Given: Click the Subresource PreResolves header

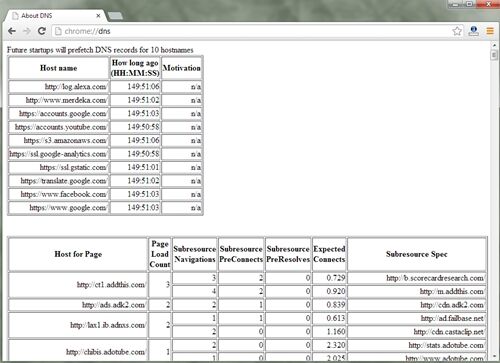Looking at the screenshot, I should [288, 254].
